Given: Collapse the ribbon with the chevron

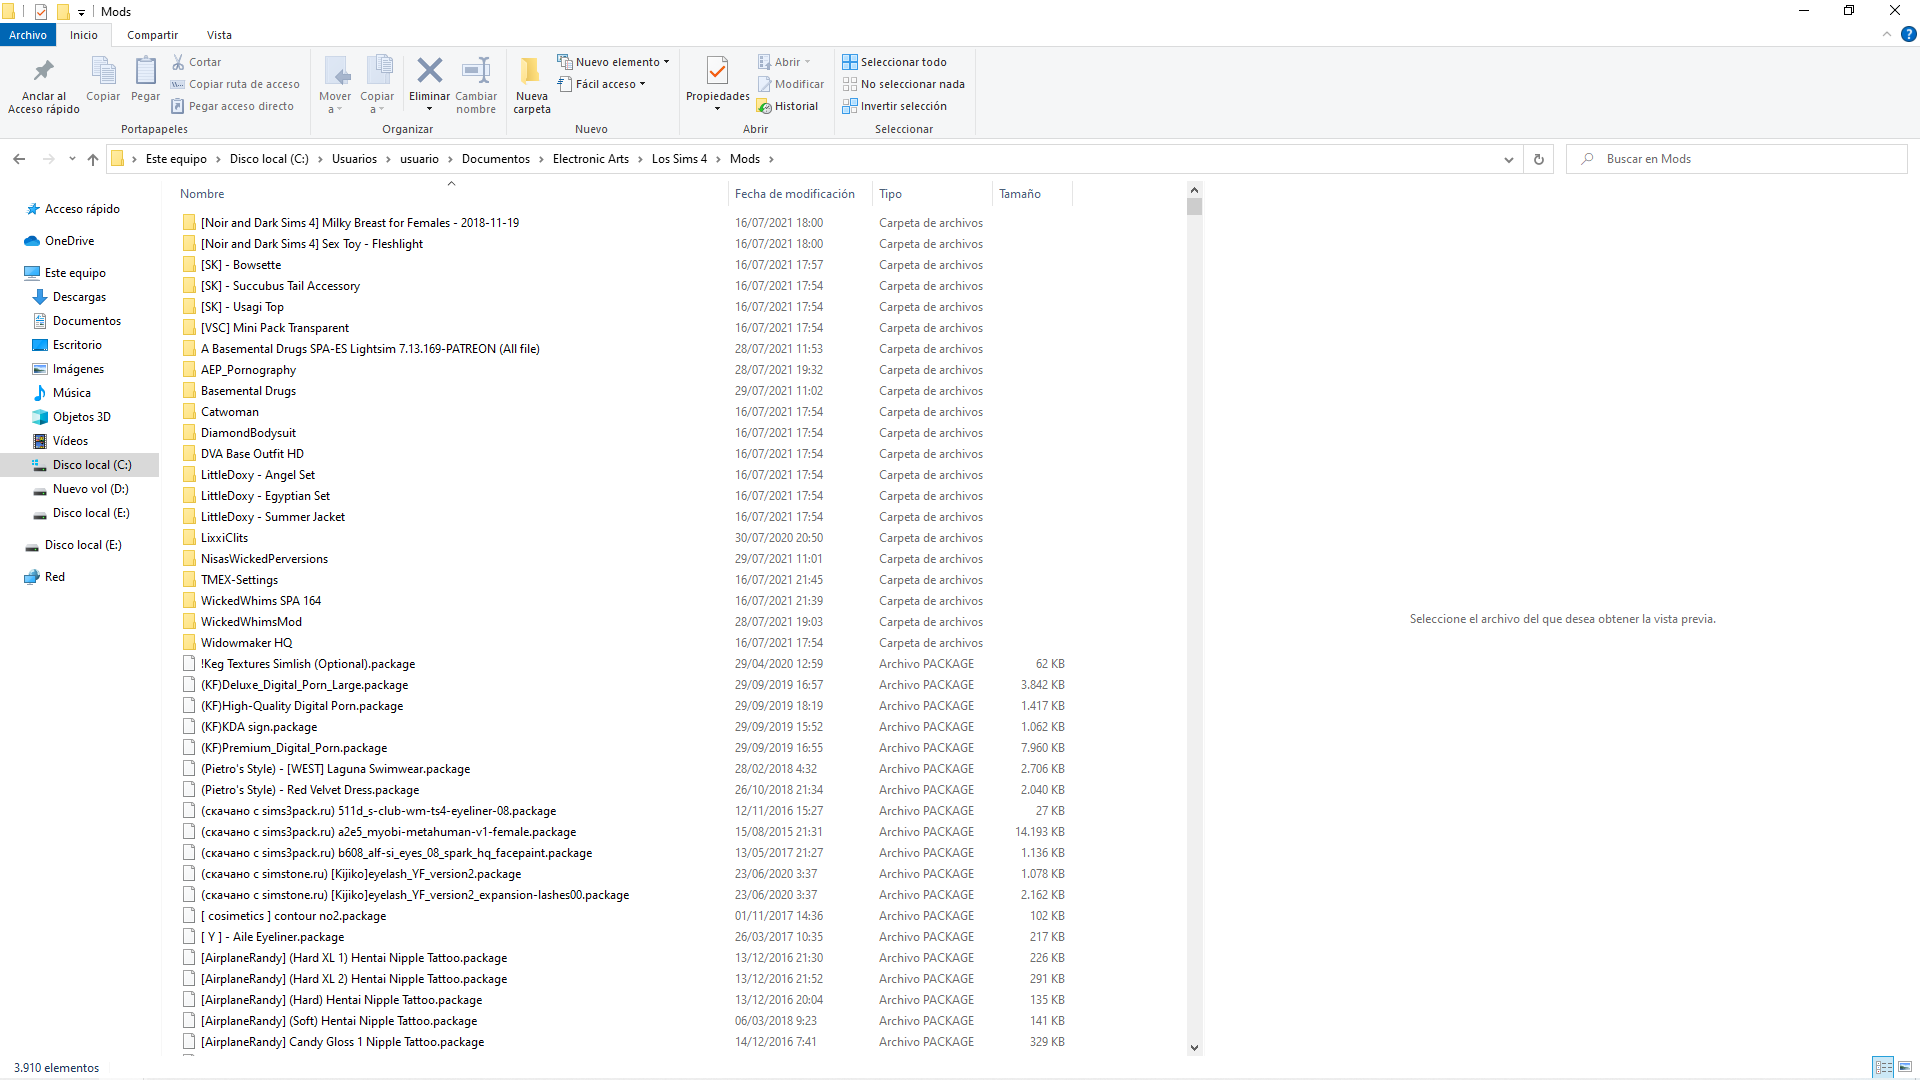Looking at the screenshot, I should (1887, 35).
